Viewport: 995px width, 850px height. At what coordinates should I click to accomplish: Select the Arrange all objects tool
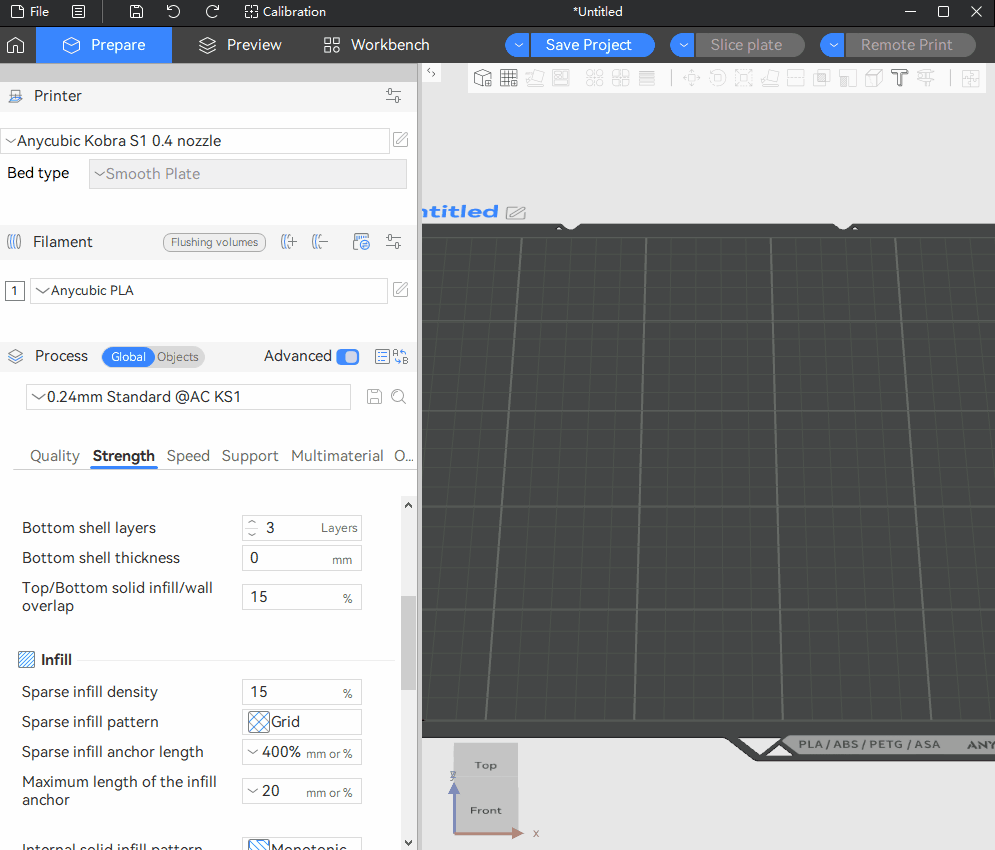tap(561, 78)
